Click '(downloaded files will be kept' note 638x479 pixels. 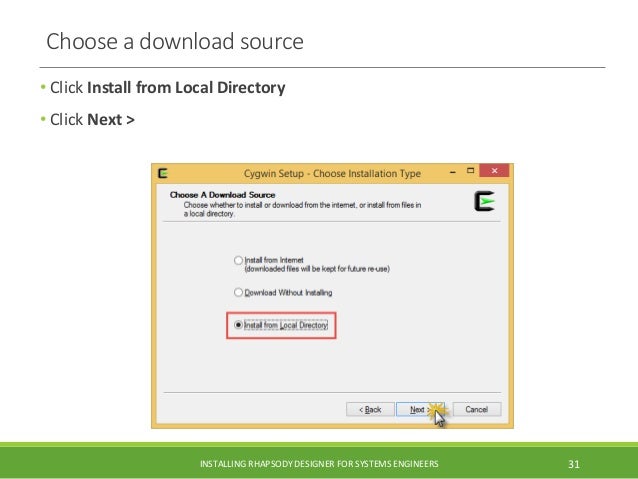tap(317, 269)
